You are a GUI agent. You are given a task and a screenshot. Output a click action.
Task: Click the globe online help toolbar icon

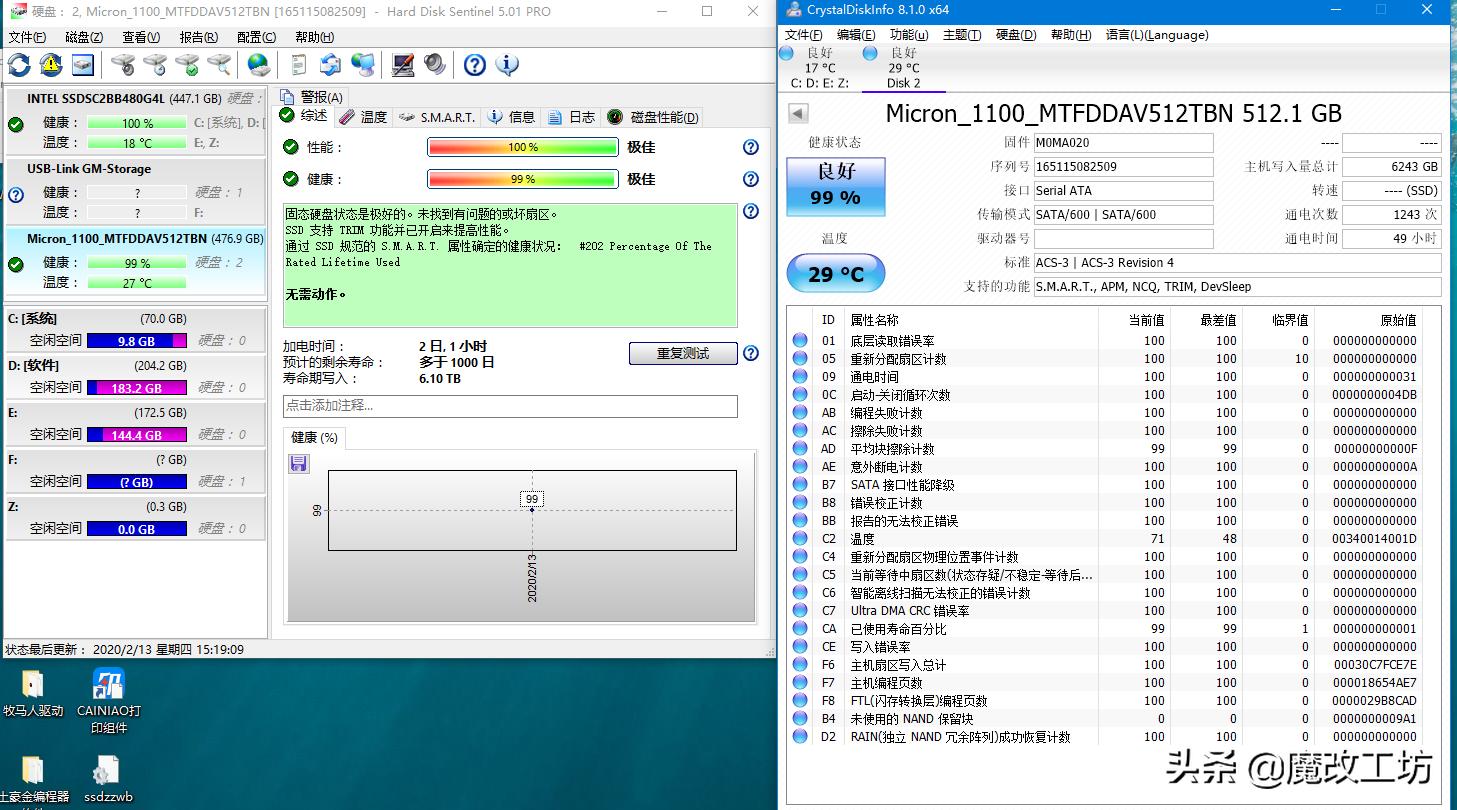pyautogui.click(x=258, y=64)
